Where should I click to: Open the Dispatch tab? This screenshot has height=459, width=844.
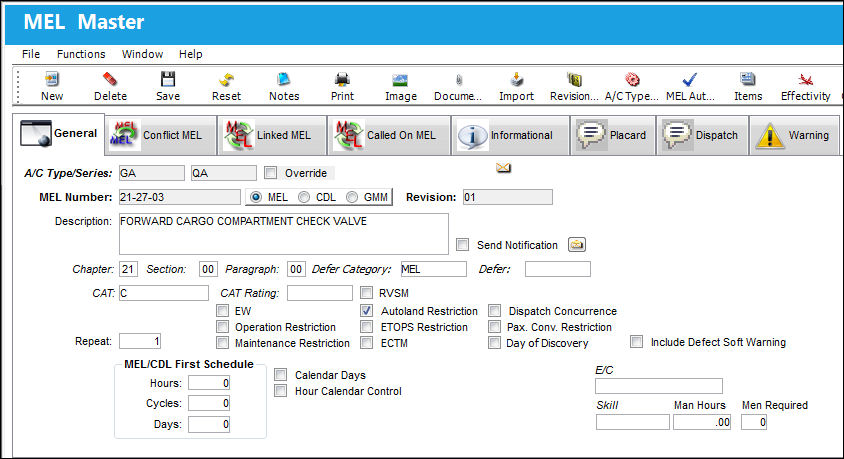702,135
